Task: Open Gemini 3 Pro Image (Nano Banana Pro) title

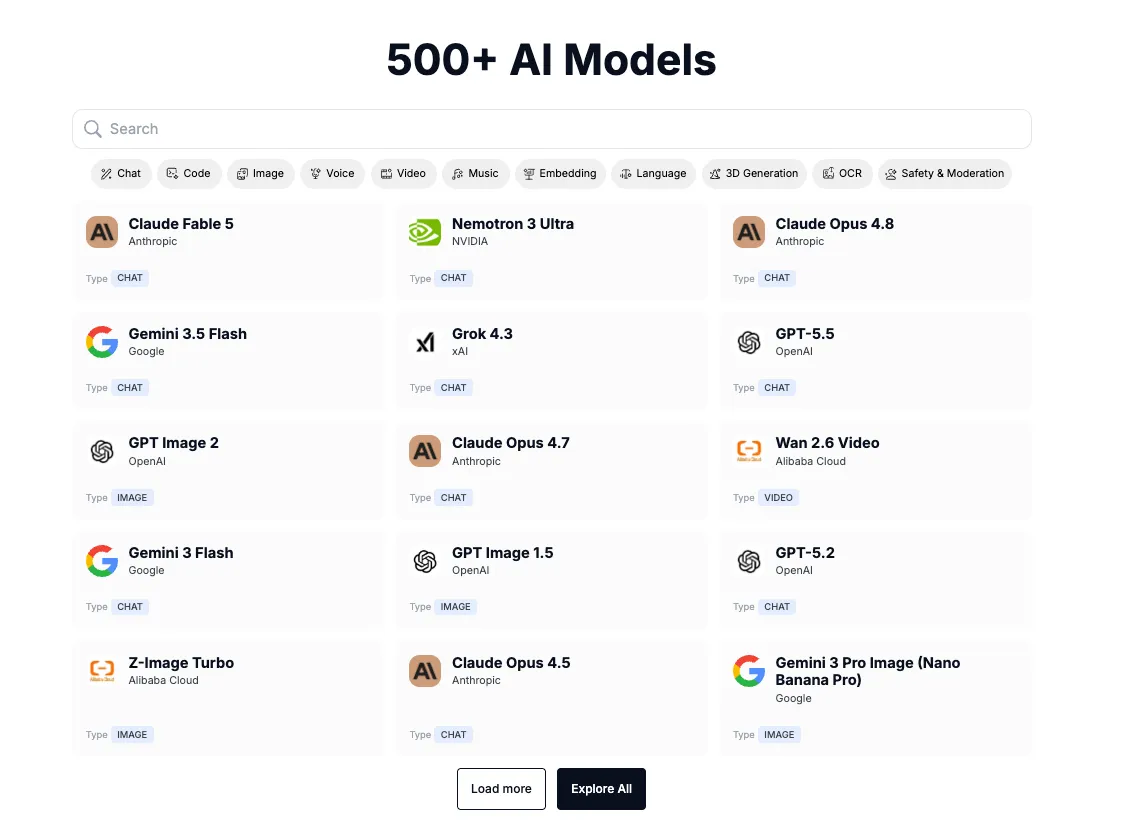Action: [x=868, y=672]
